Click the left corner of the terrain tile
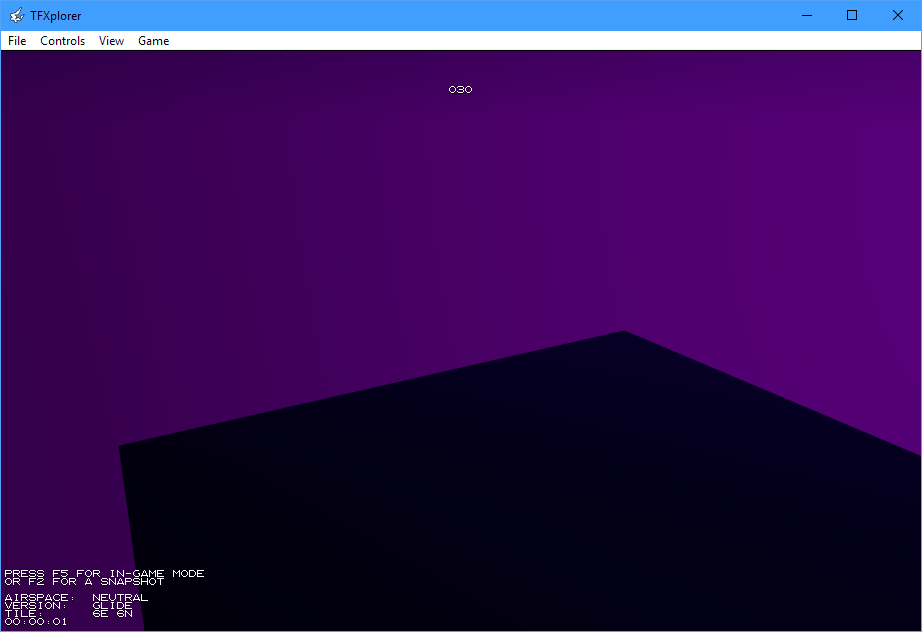 coord(122,448)
